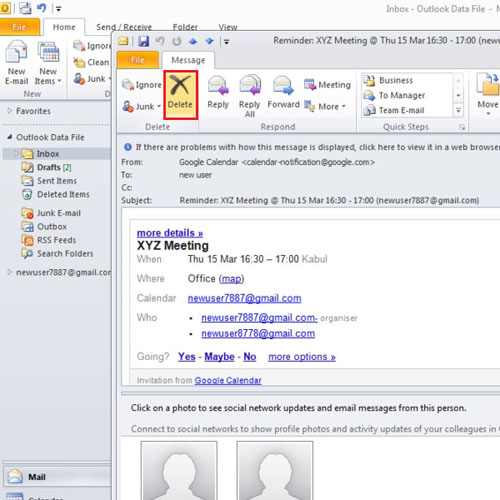Image resolution: width=500 pixels, height=500 pixels.
Task: Open the more options link
Action: click(302, 357)
